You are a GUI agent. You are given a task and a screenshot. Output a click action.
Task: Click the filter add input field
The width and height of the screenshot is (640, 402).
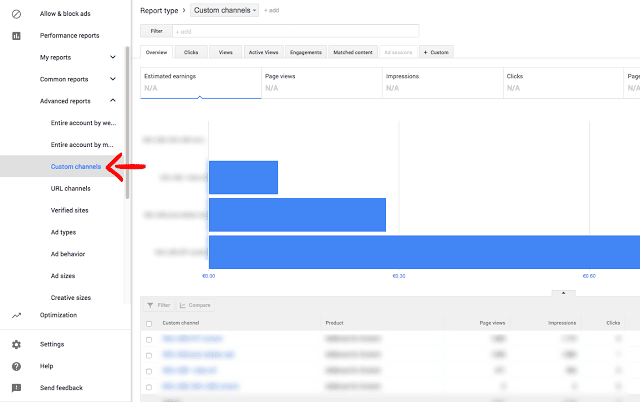pos(296,31)
